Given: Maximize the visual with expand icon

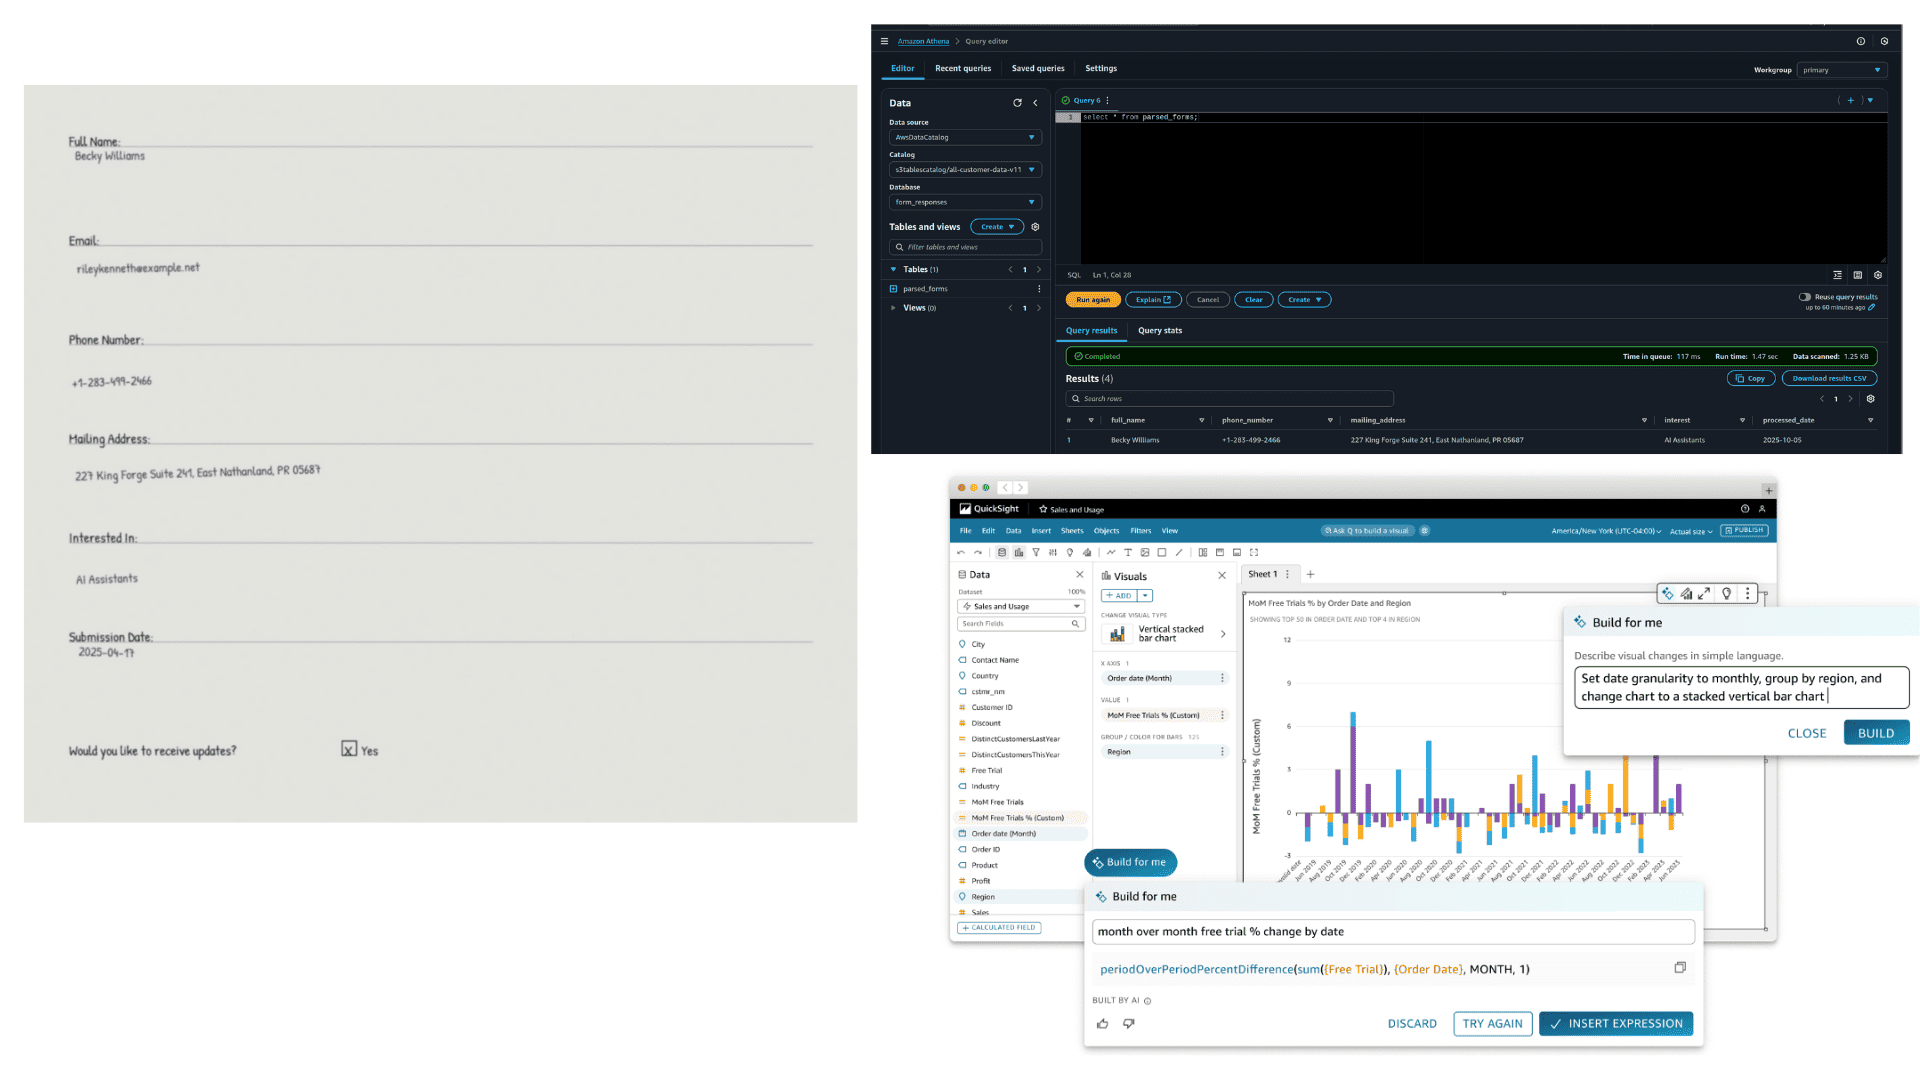Looking at the screenshot, I should point(1704,594).
